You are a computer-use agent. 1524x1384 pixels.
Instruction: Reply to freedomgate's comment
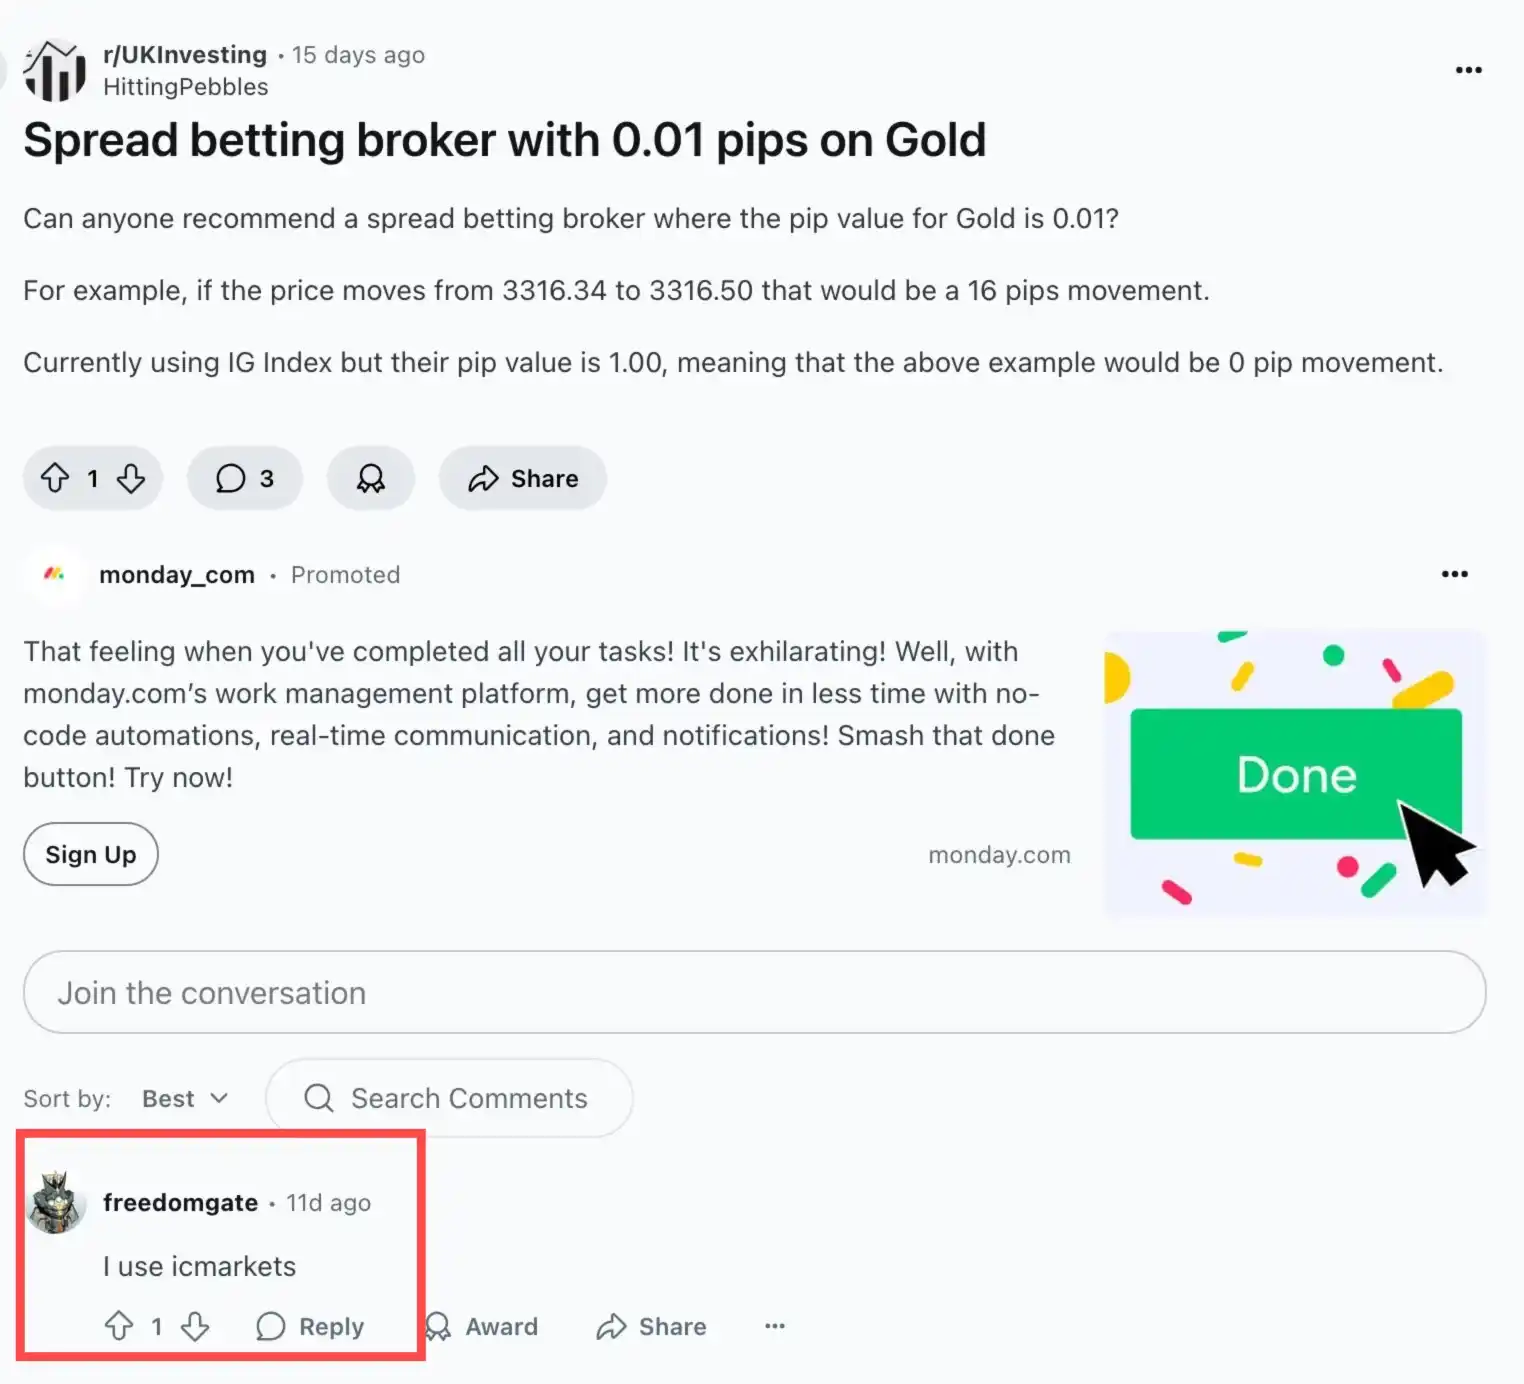tap(310, 1326)
